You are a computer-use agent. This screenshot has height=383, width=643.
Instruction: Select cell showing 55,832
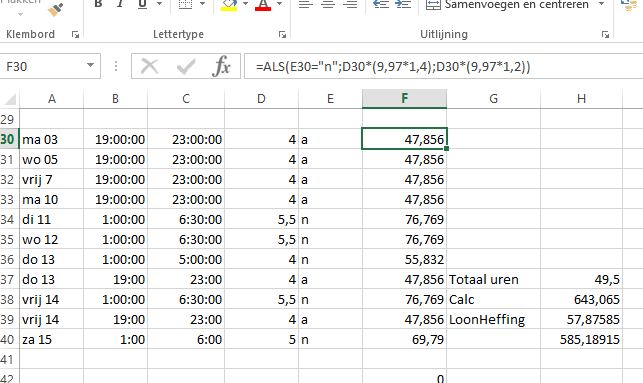coord(404,260)
